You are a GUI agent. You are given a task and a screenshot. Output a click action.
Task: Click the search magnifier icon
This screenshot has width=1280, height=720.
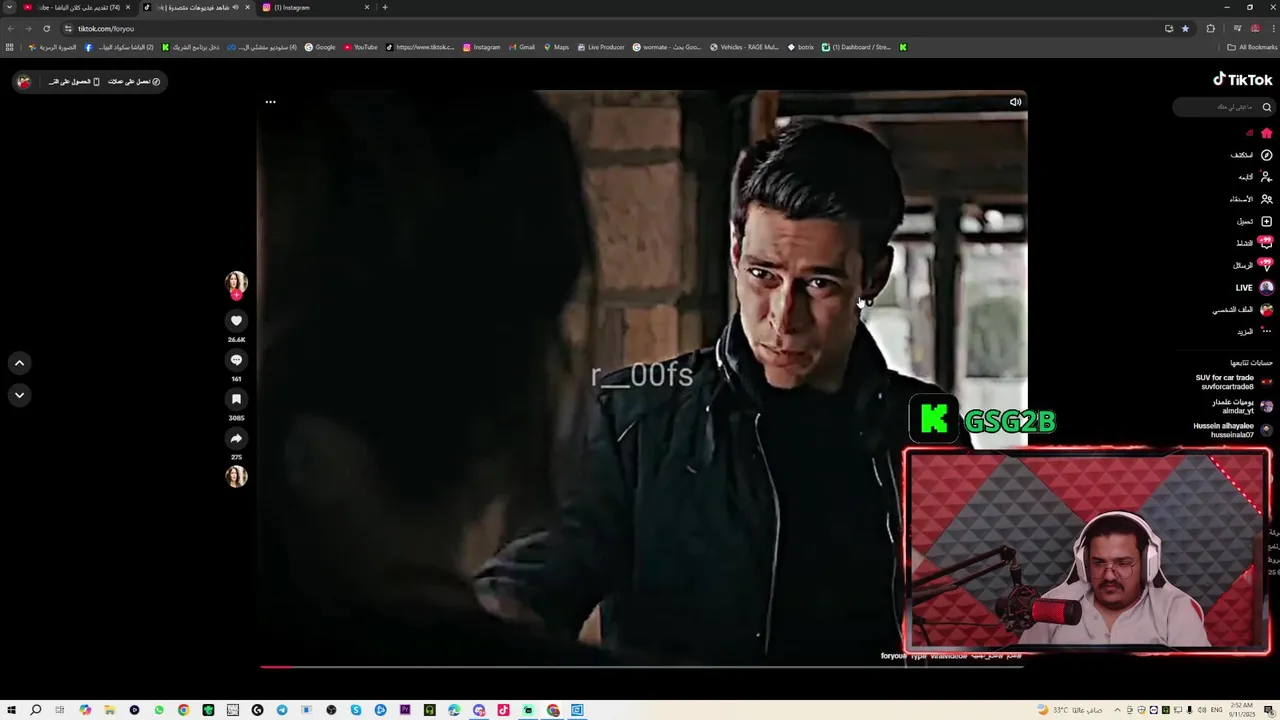click(1266, 107)
